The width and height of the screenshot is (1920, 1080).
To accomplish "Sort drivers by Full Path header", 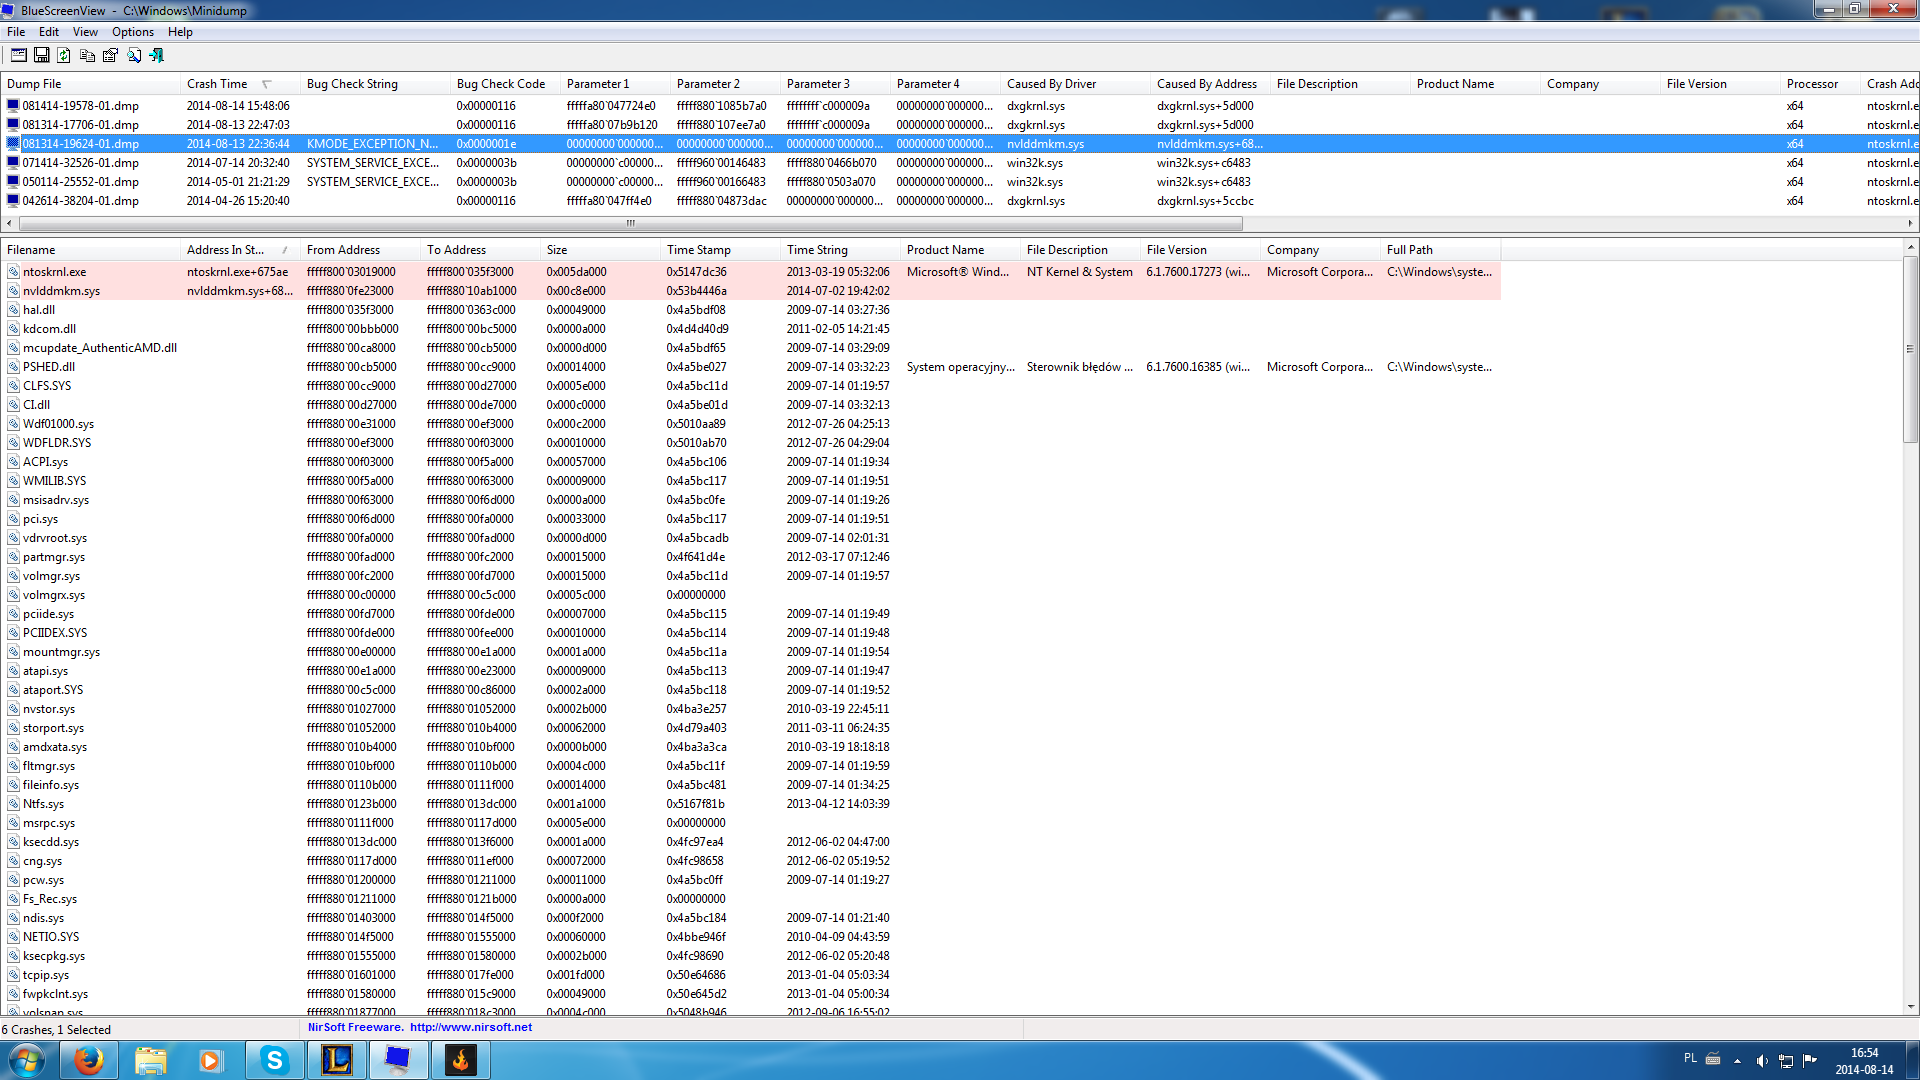I will (x=1440, y=250).
